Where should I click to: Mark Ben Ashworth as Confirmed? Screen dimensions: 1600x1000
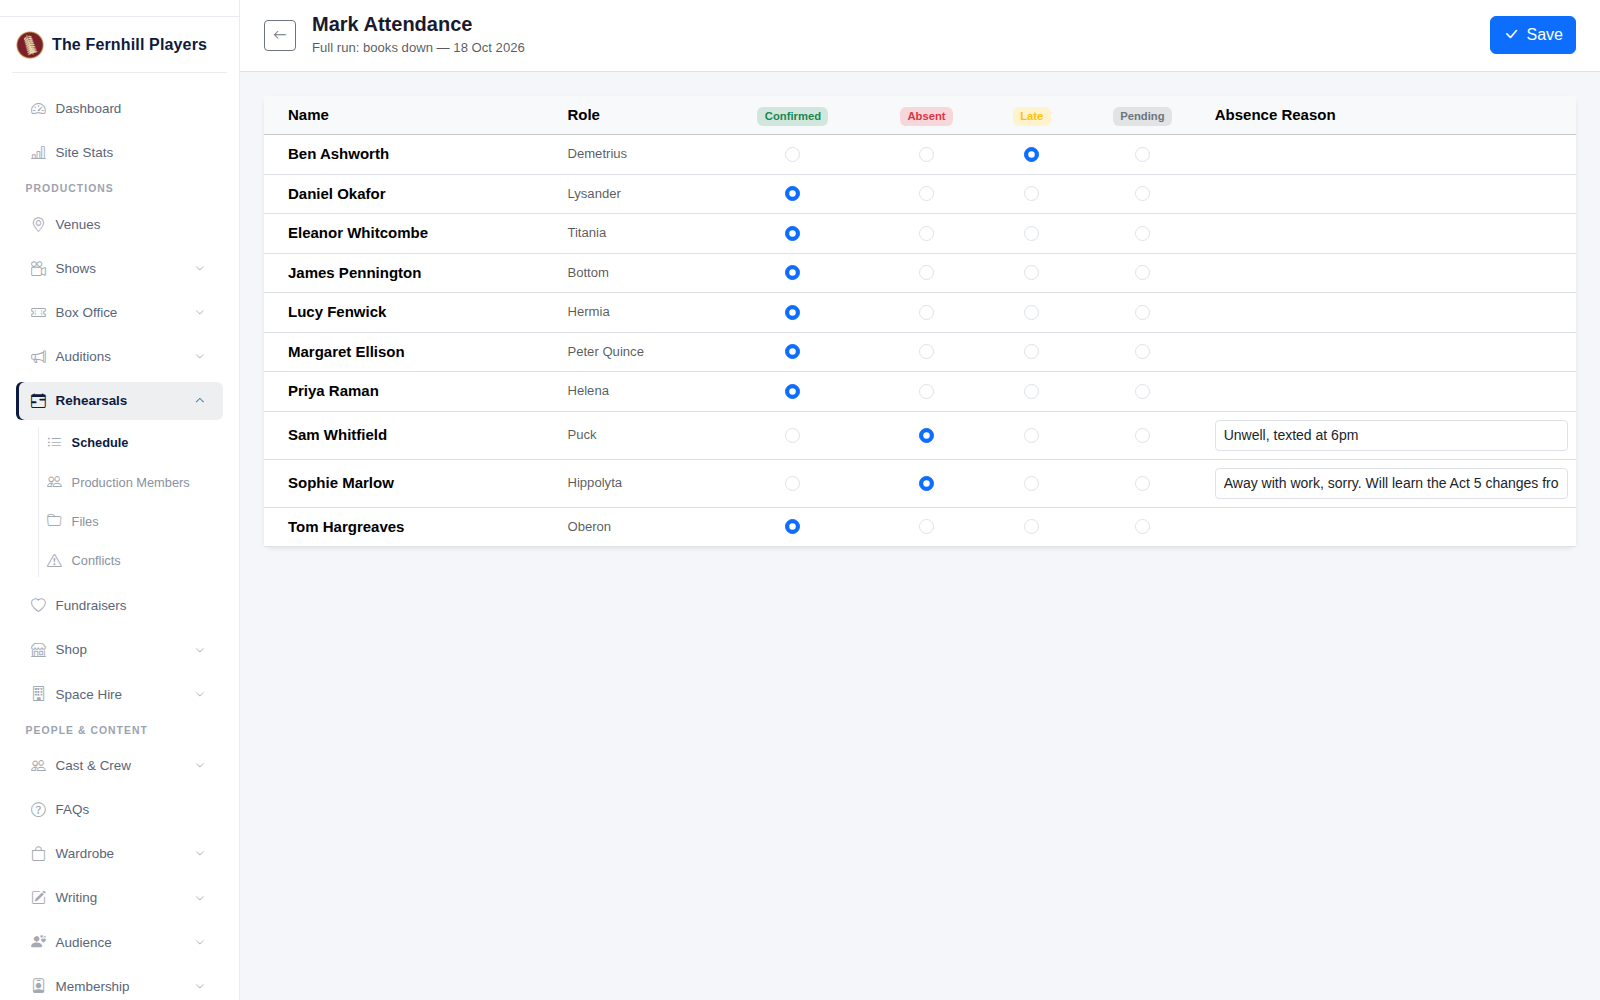click(x=792, y=155)
